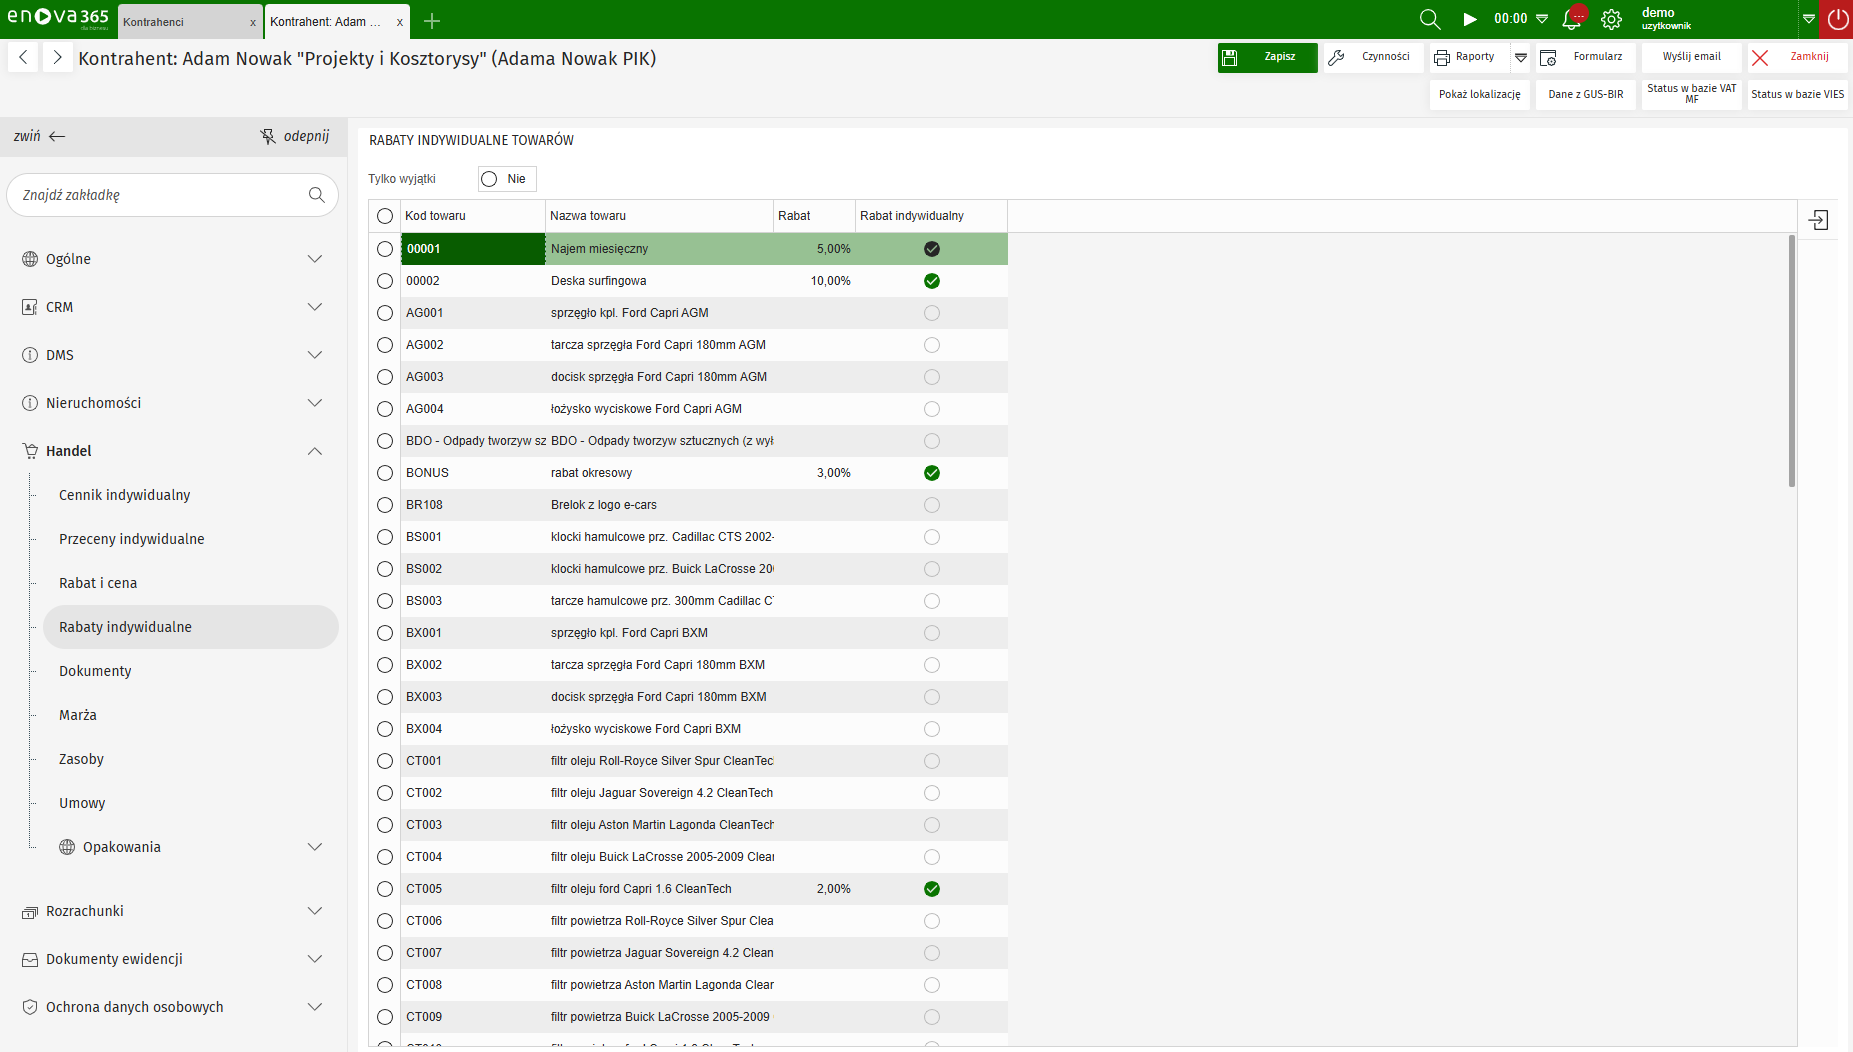
Task: Toggle Rabat indywidualny for BONUS row
Action: (932, 473)
